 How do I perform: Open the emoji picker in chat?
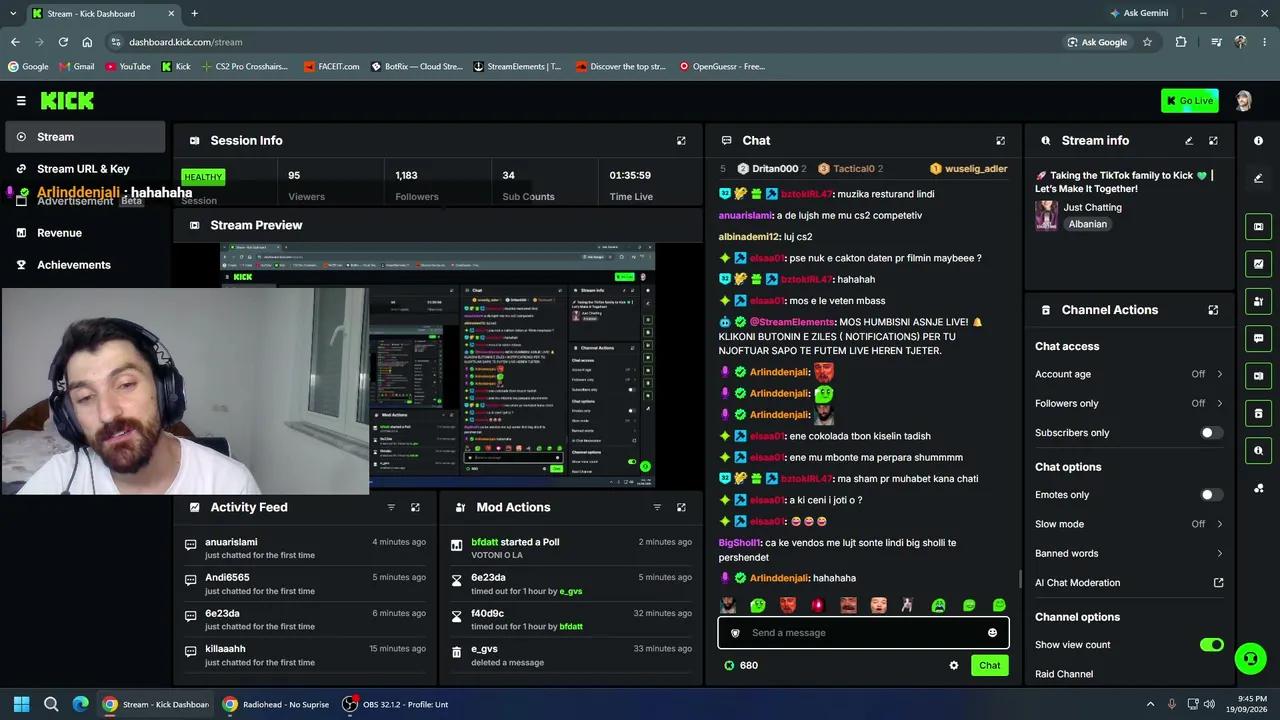(x=992, y=633)
